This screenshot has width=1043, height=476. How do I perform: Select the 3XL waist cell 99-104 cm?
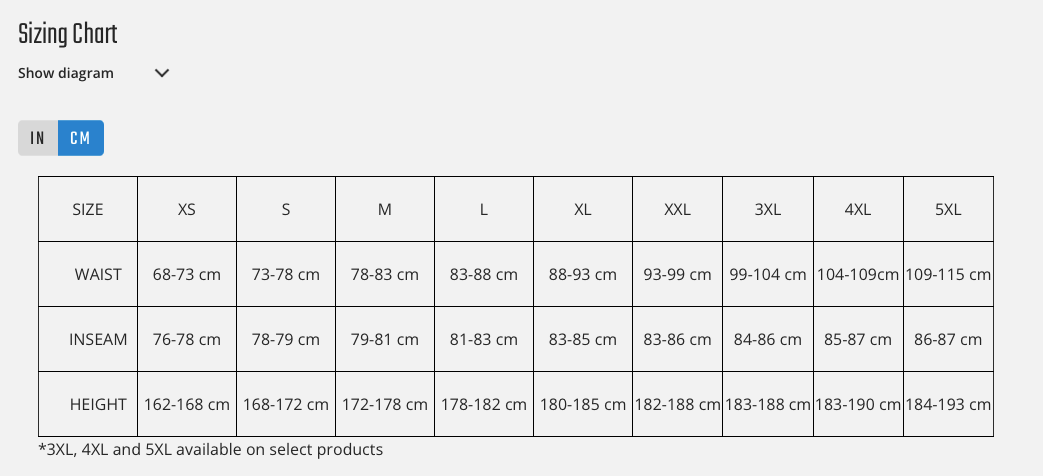(x=768, y=274)
